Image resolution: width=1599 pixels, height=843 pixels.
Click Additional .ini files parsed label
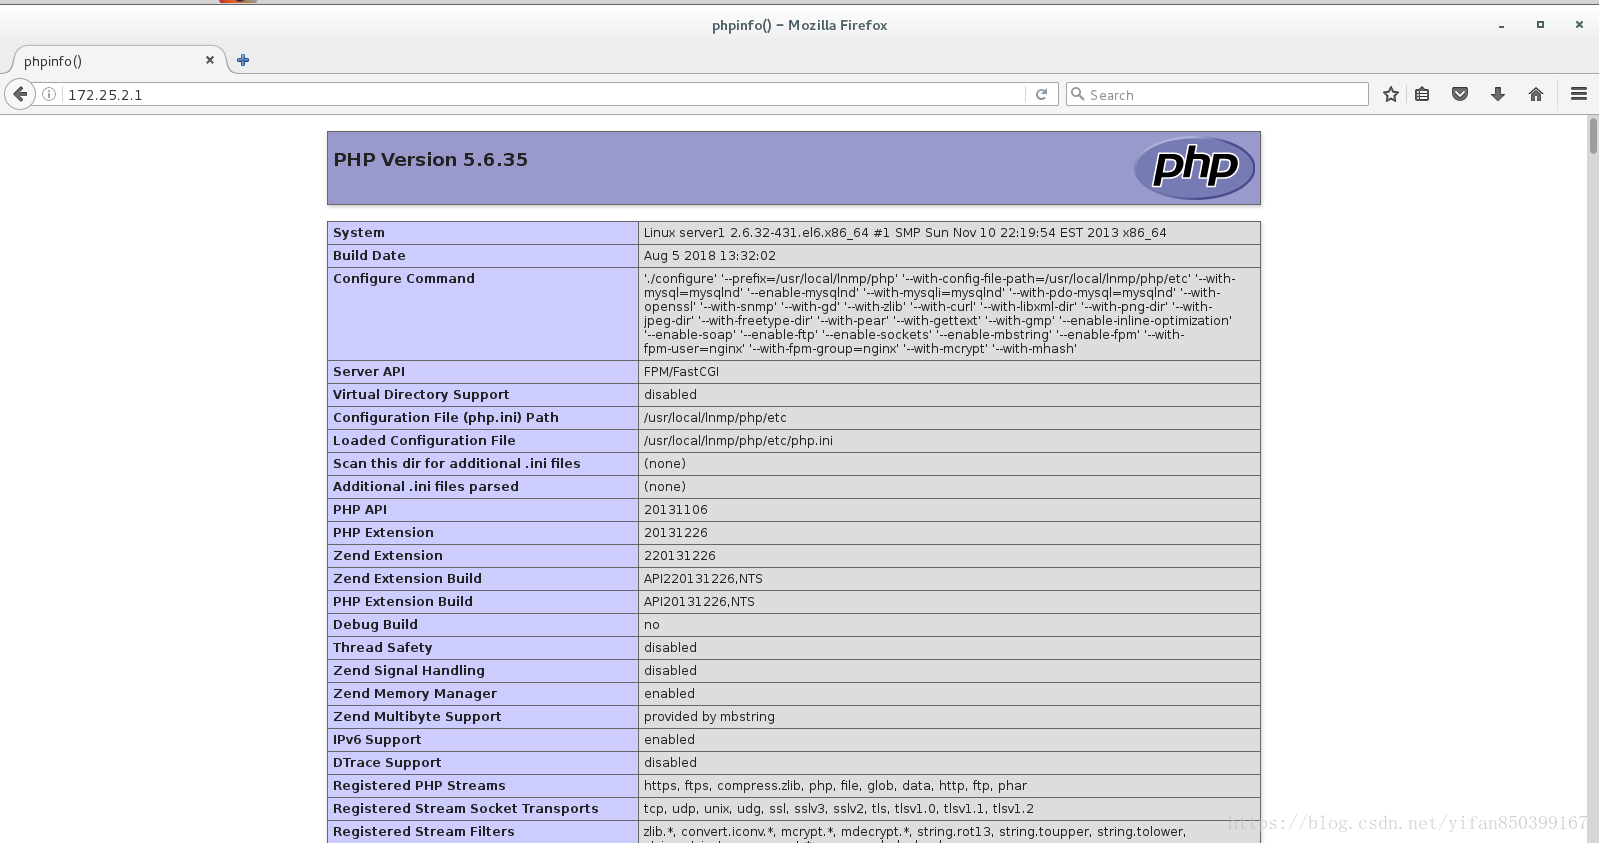click(426, 486)
